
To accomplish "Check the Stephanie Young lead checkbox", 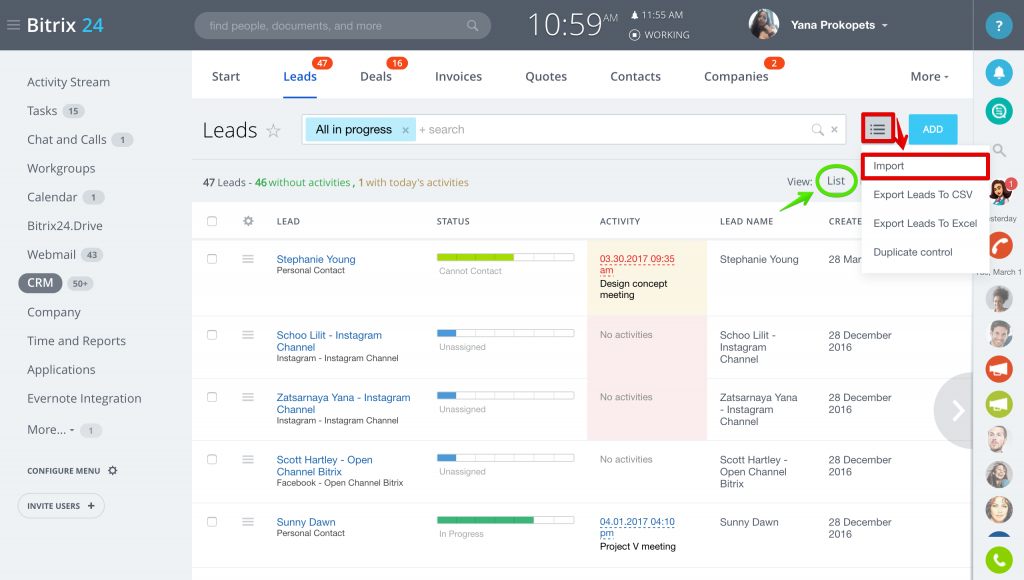I will tap(212, 259).
